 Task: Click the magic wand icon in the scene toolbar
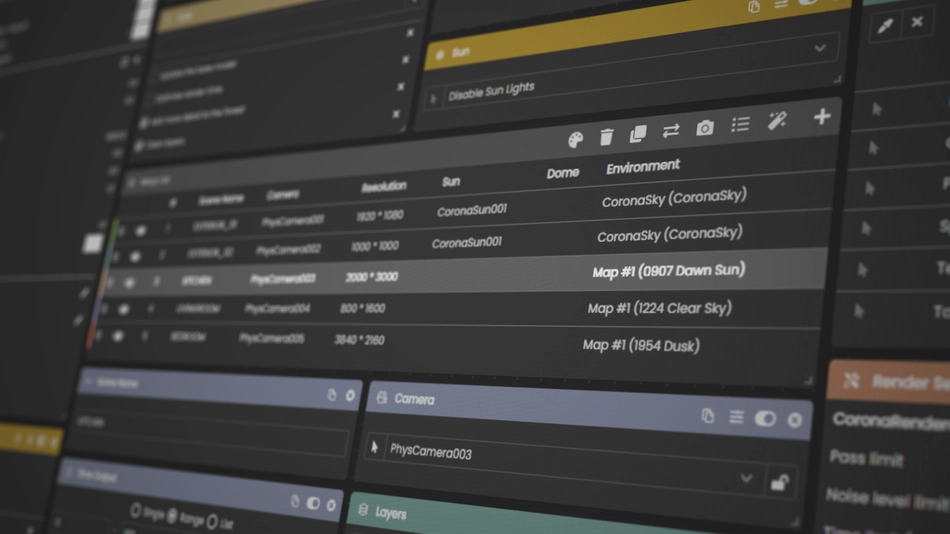[x=777, y=121]
